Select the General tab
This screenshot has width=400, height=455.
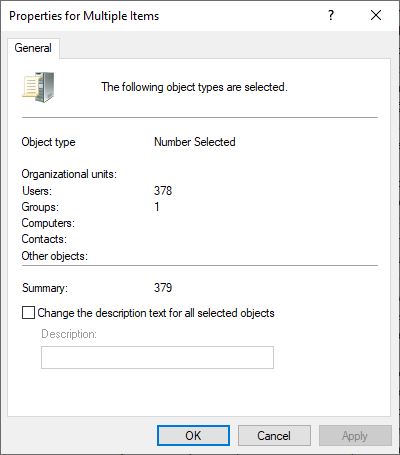[33, 48]
